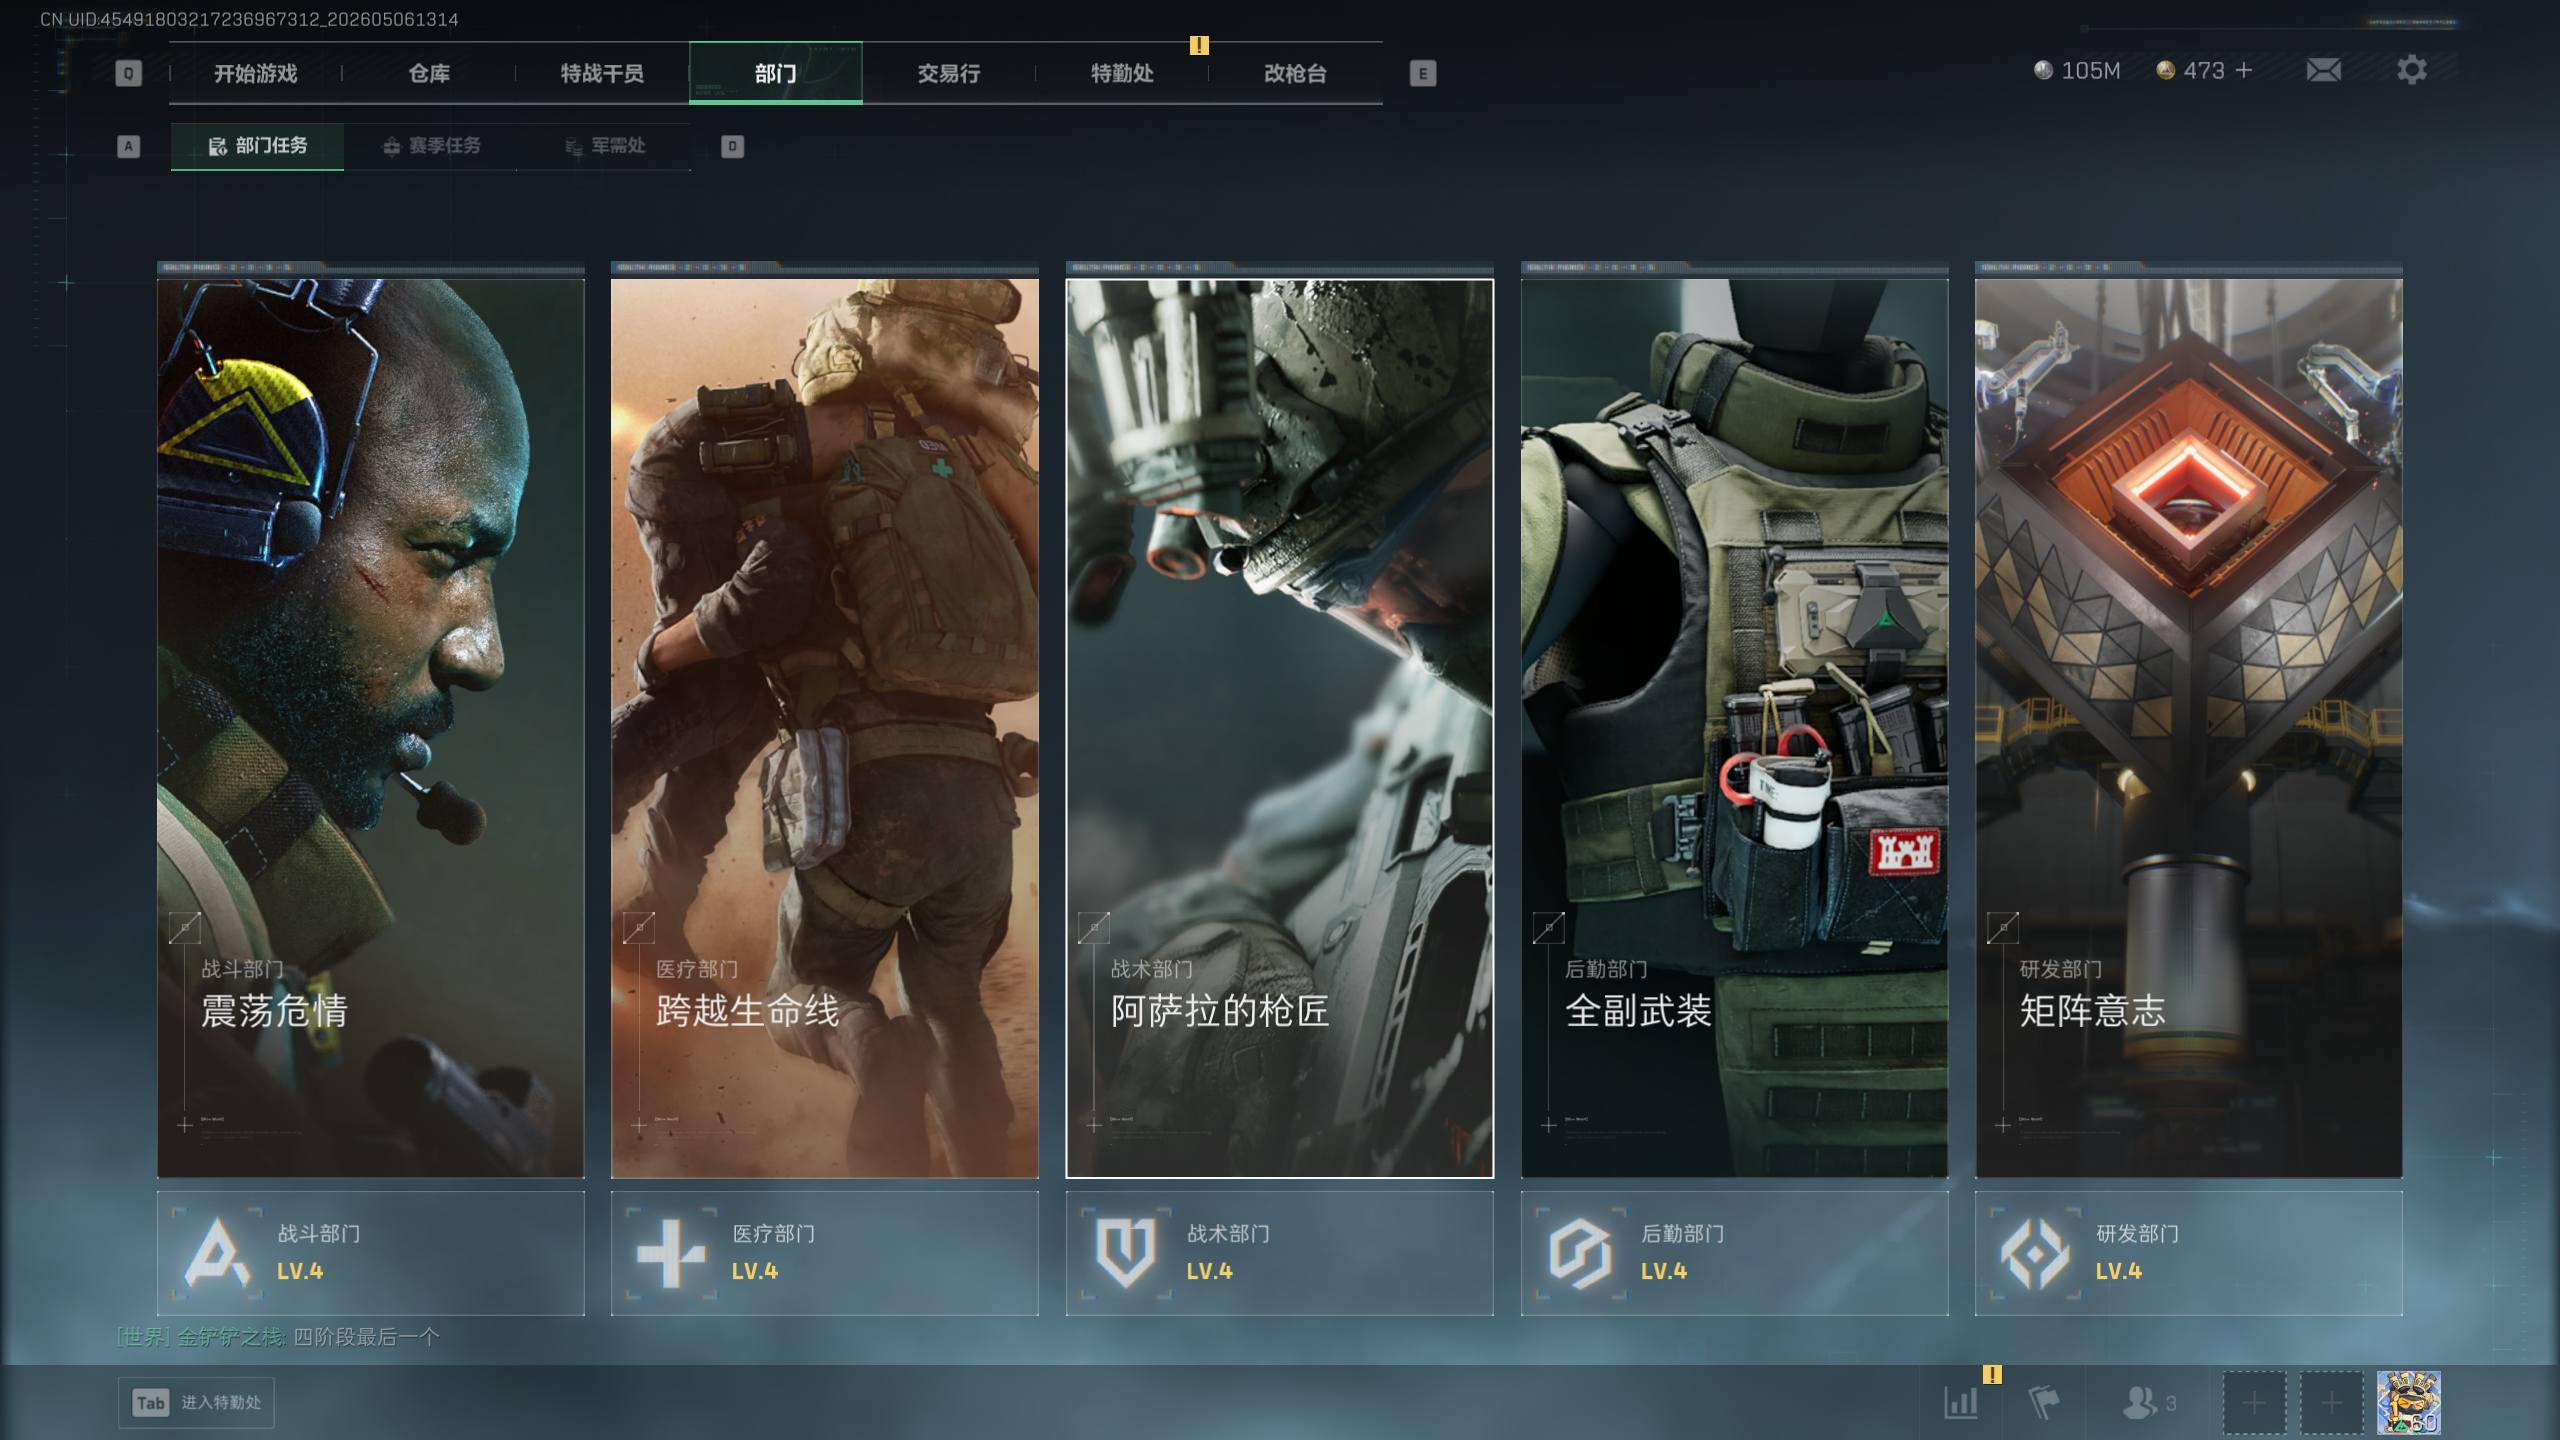The width and height of the screenshot is (2560, 1440).
Task: Click the 473 gold balance
Action: pos(2204,70)
